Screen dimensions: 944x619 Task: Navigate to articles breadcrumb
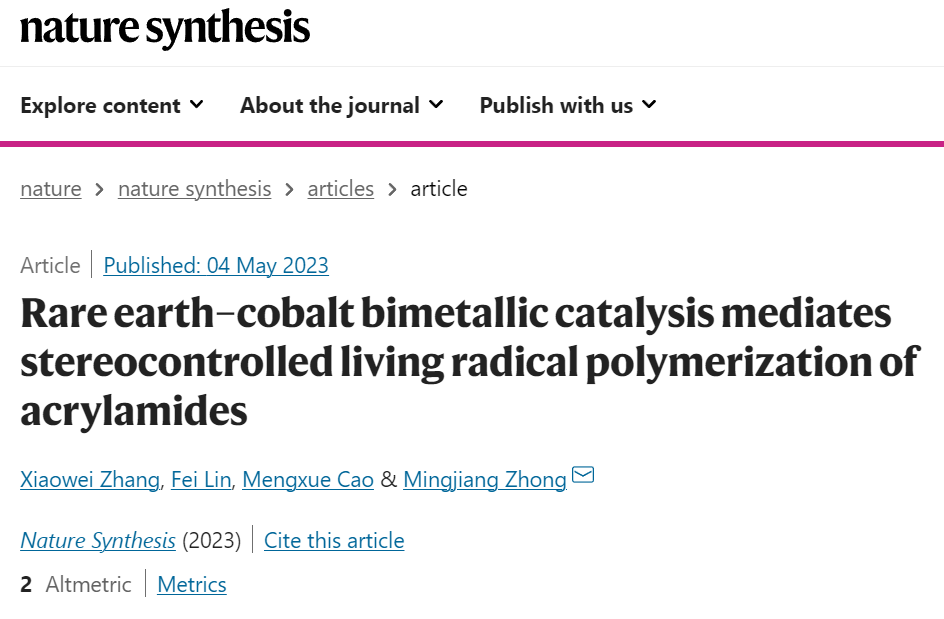click(x=341, y=189)
